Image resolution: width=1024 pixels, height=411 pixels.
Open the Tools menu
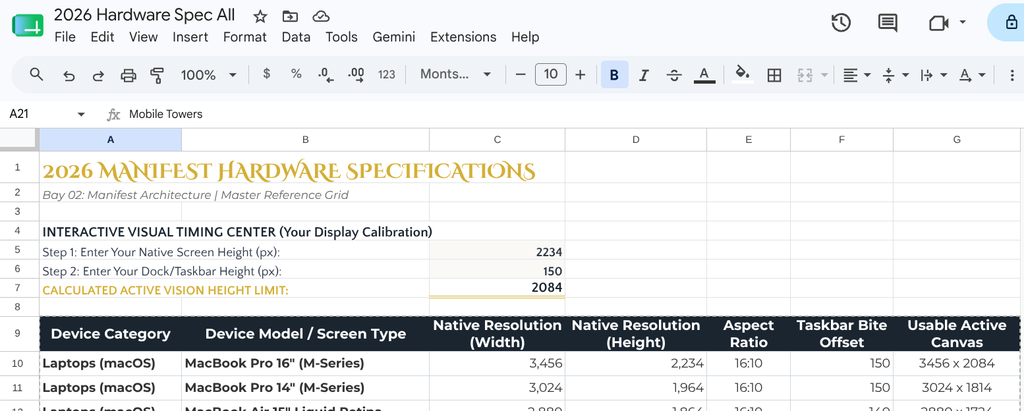click(x=342, y=37)
